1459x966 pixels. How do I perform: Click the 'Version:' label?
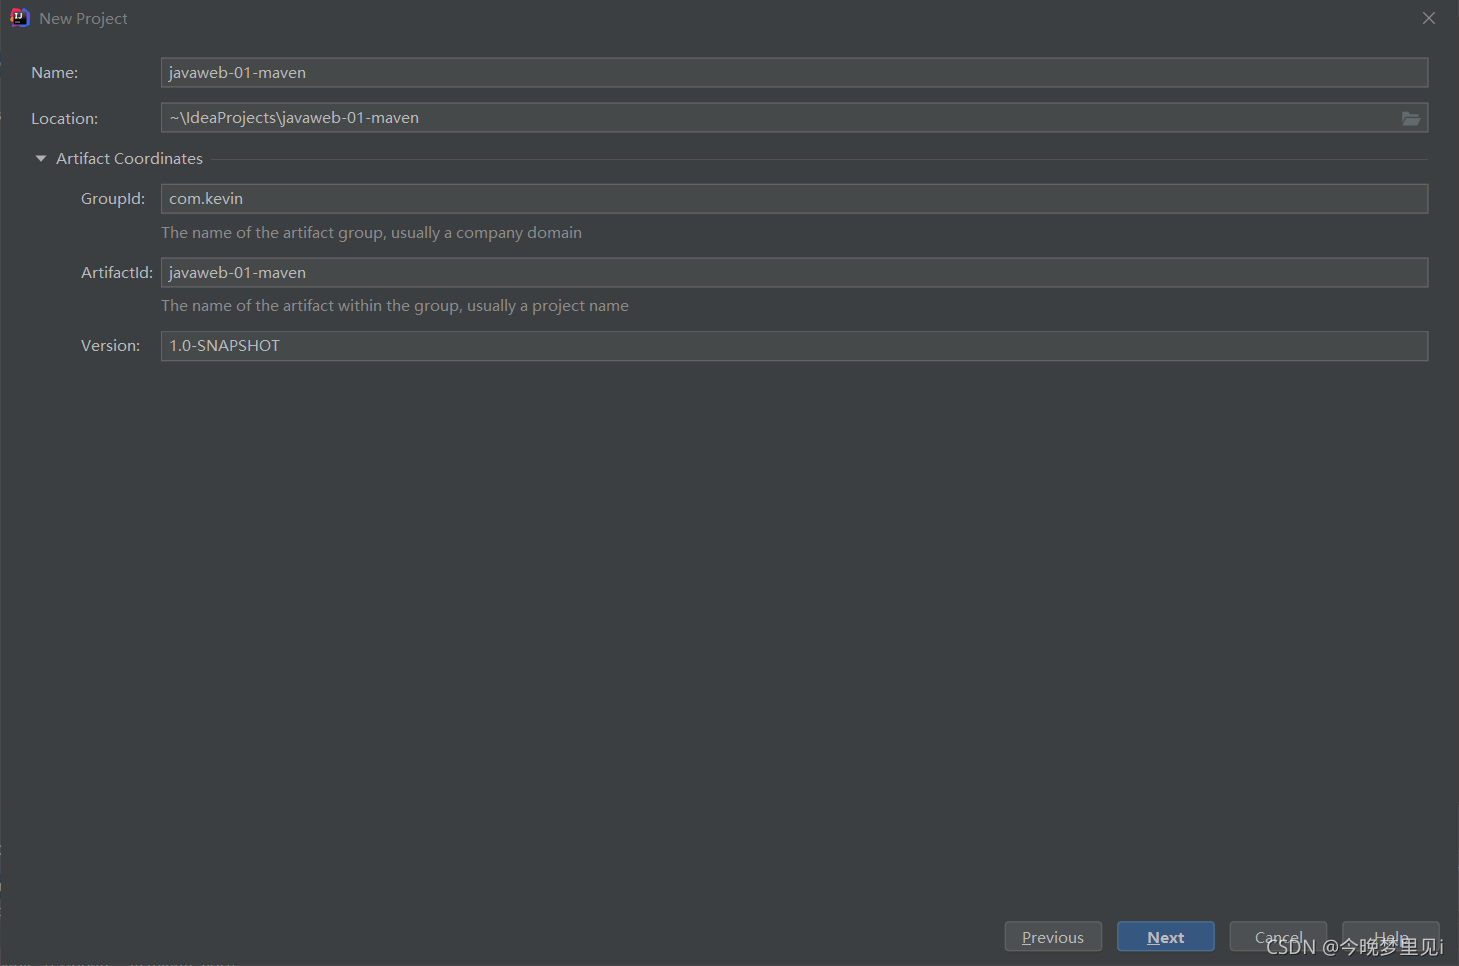(111, 346)
